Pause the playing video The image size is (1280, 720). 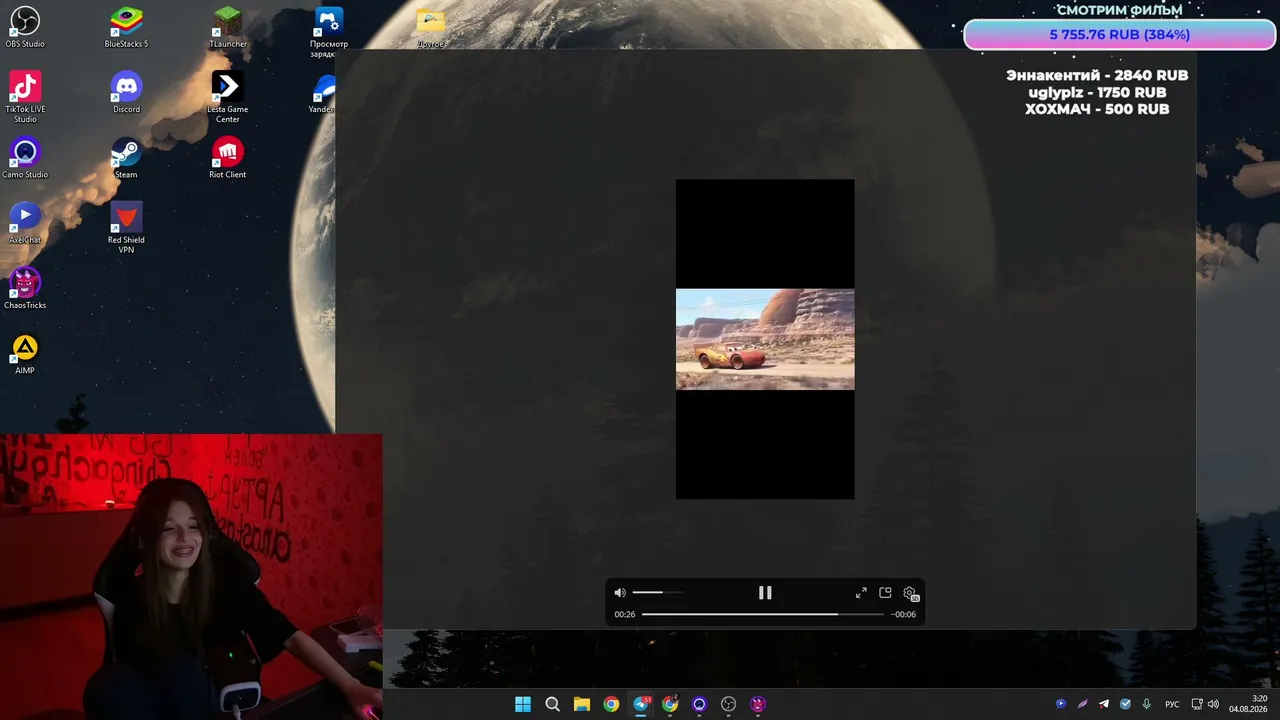[765, 593]
